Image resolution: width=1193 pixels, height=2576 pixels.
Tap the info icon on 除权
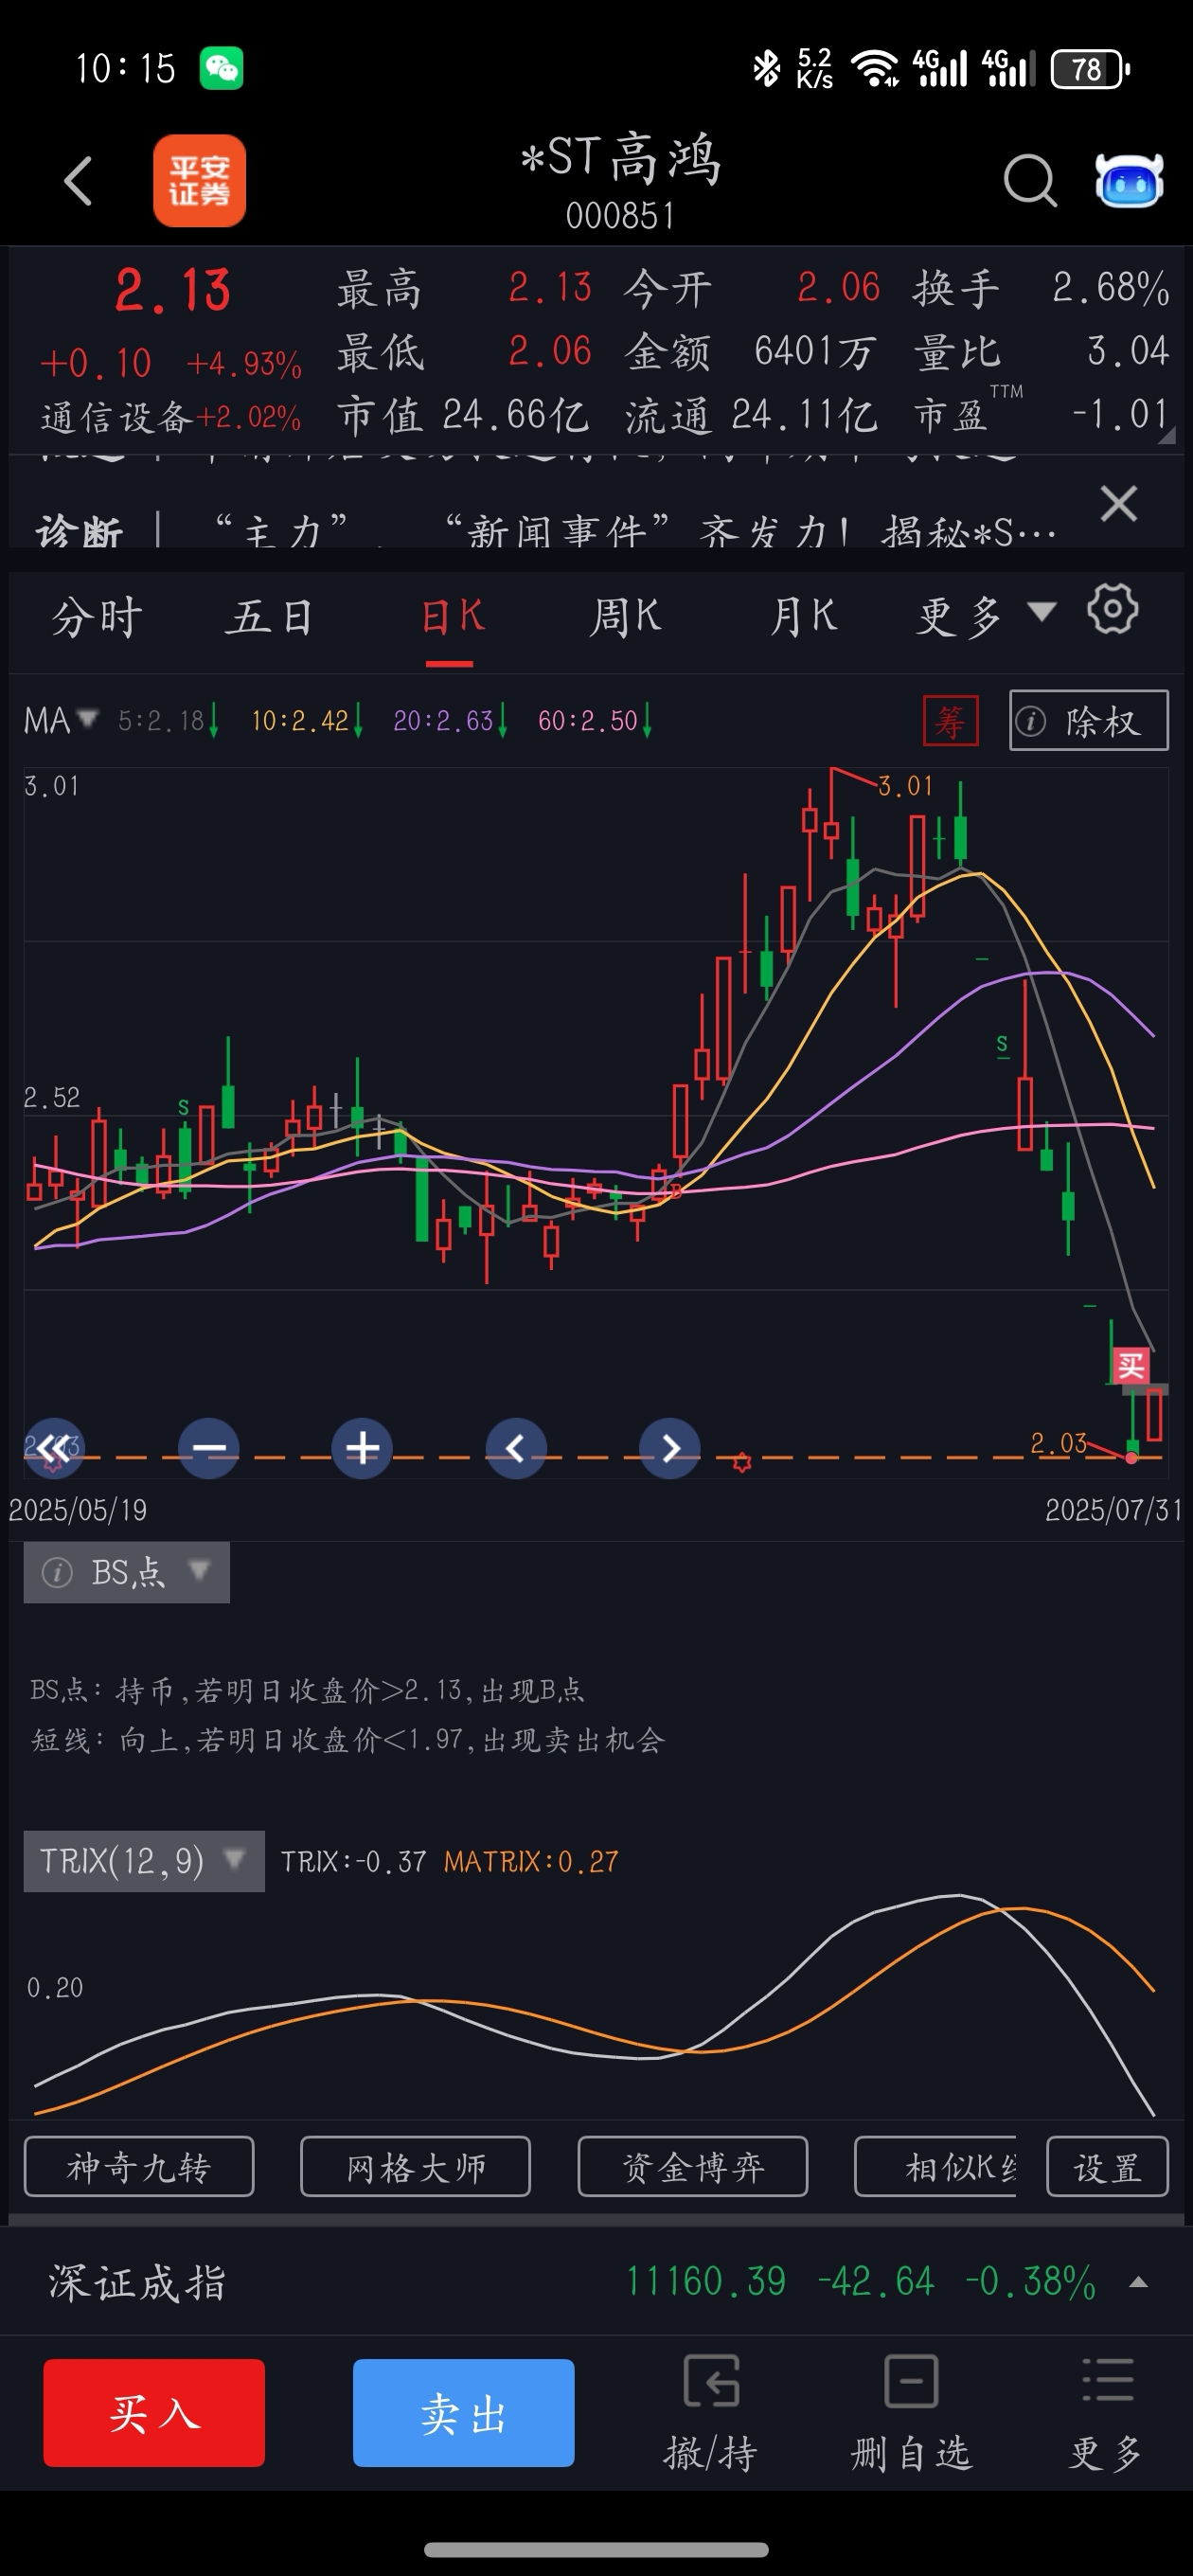click(1030, 720)
